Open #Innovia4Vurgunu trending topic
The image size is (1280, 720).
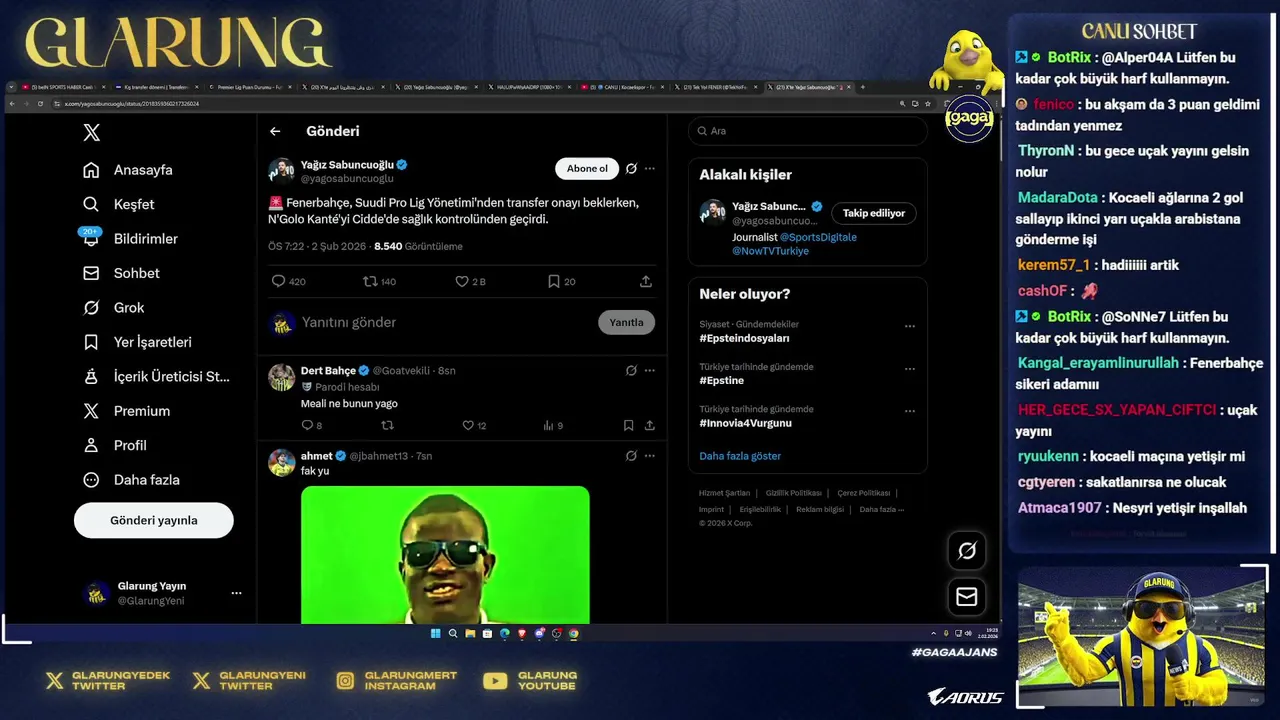pos(746,423)
